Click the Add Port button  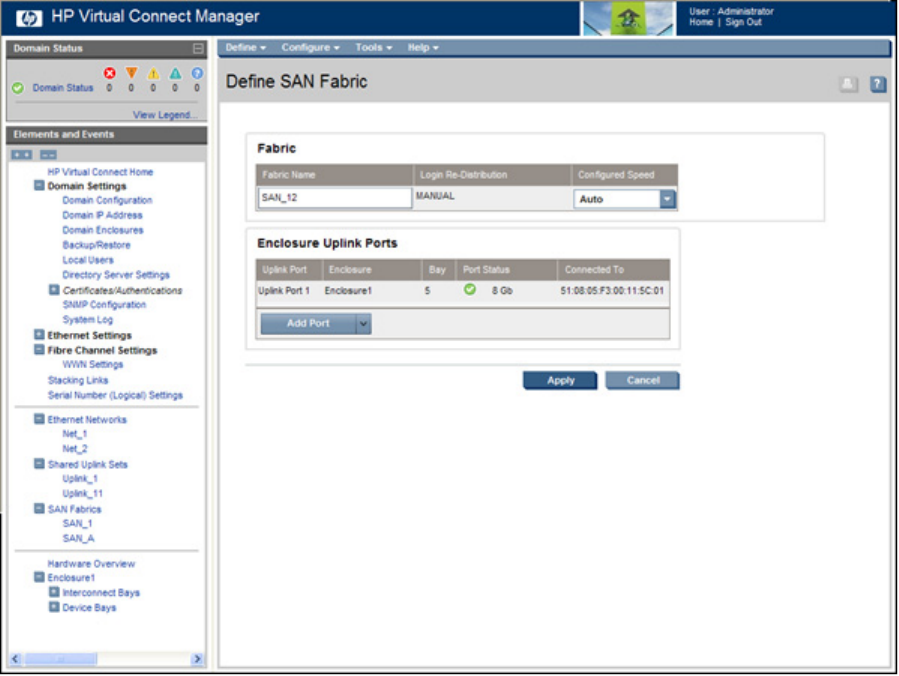(308, 324)
